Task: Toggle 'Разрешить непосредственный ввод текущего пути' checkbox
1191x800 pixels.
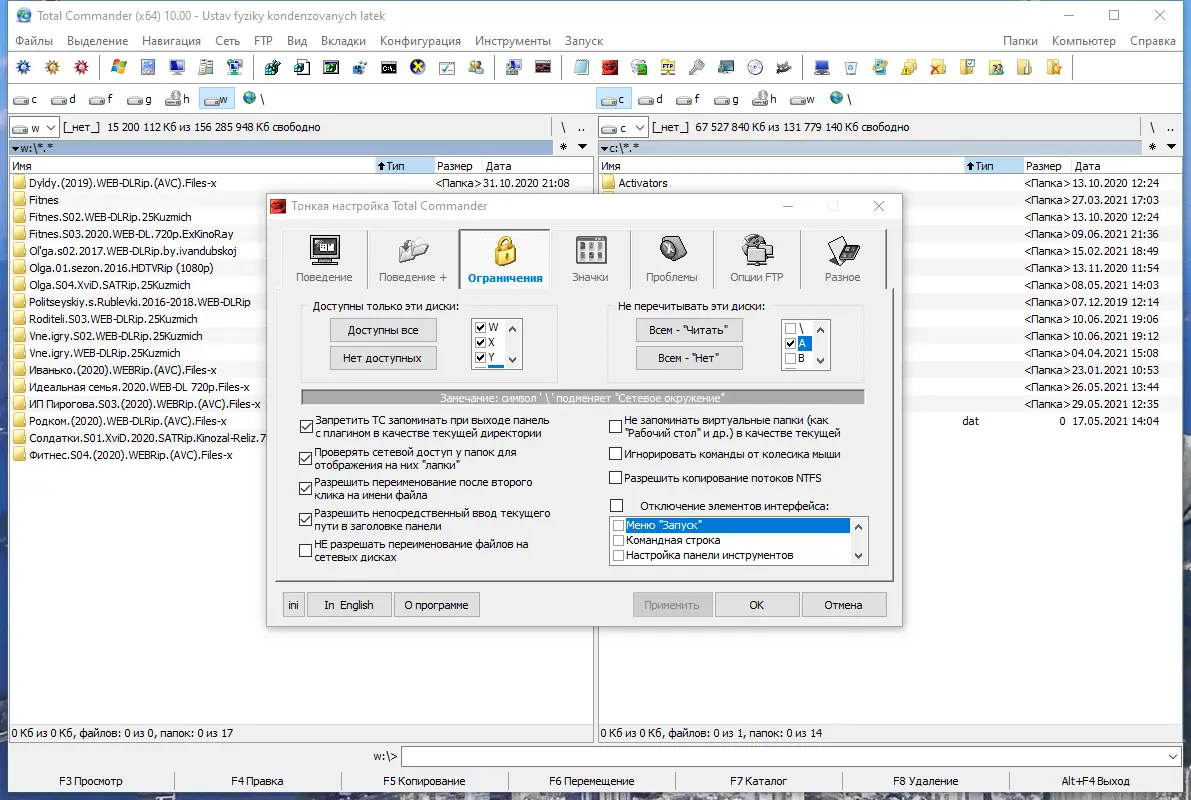Action: click(x=306, y=520)
